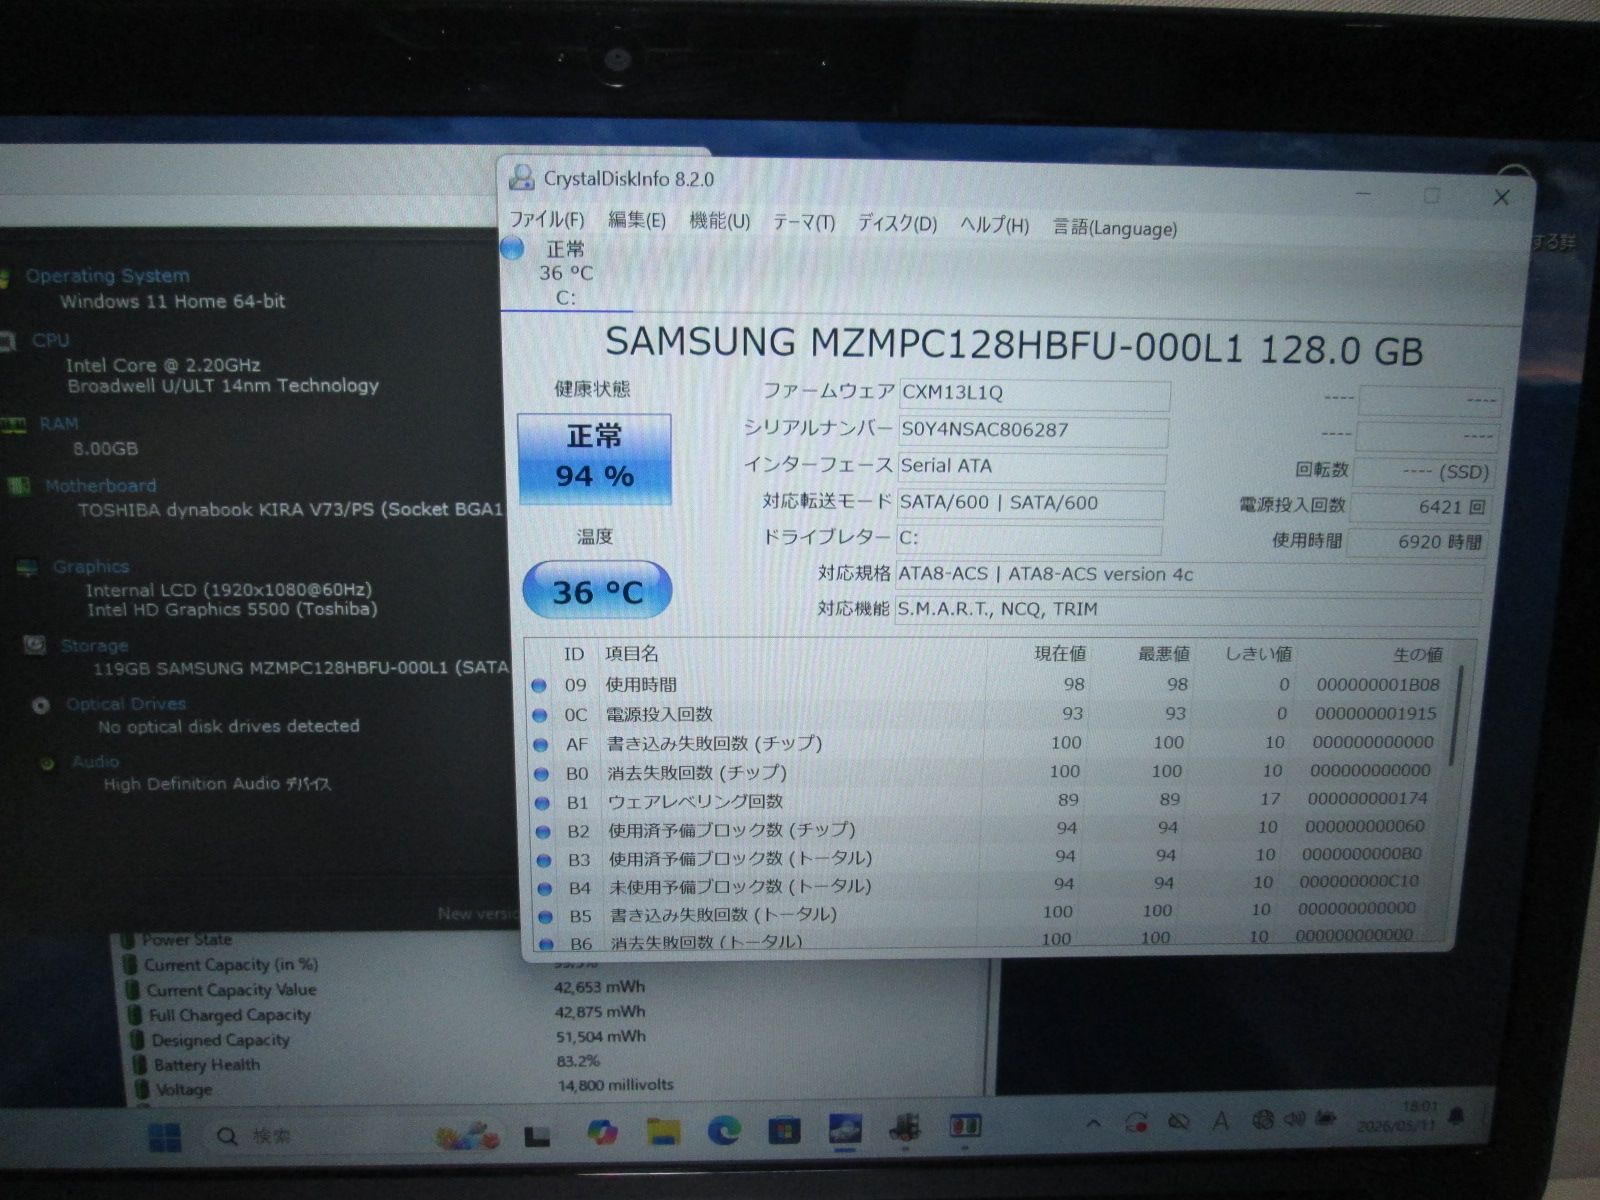
Task: Expand the system tray hidden icons chevron
Action: tap(1094, 1124)
